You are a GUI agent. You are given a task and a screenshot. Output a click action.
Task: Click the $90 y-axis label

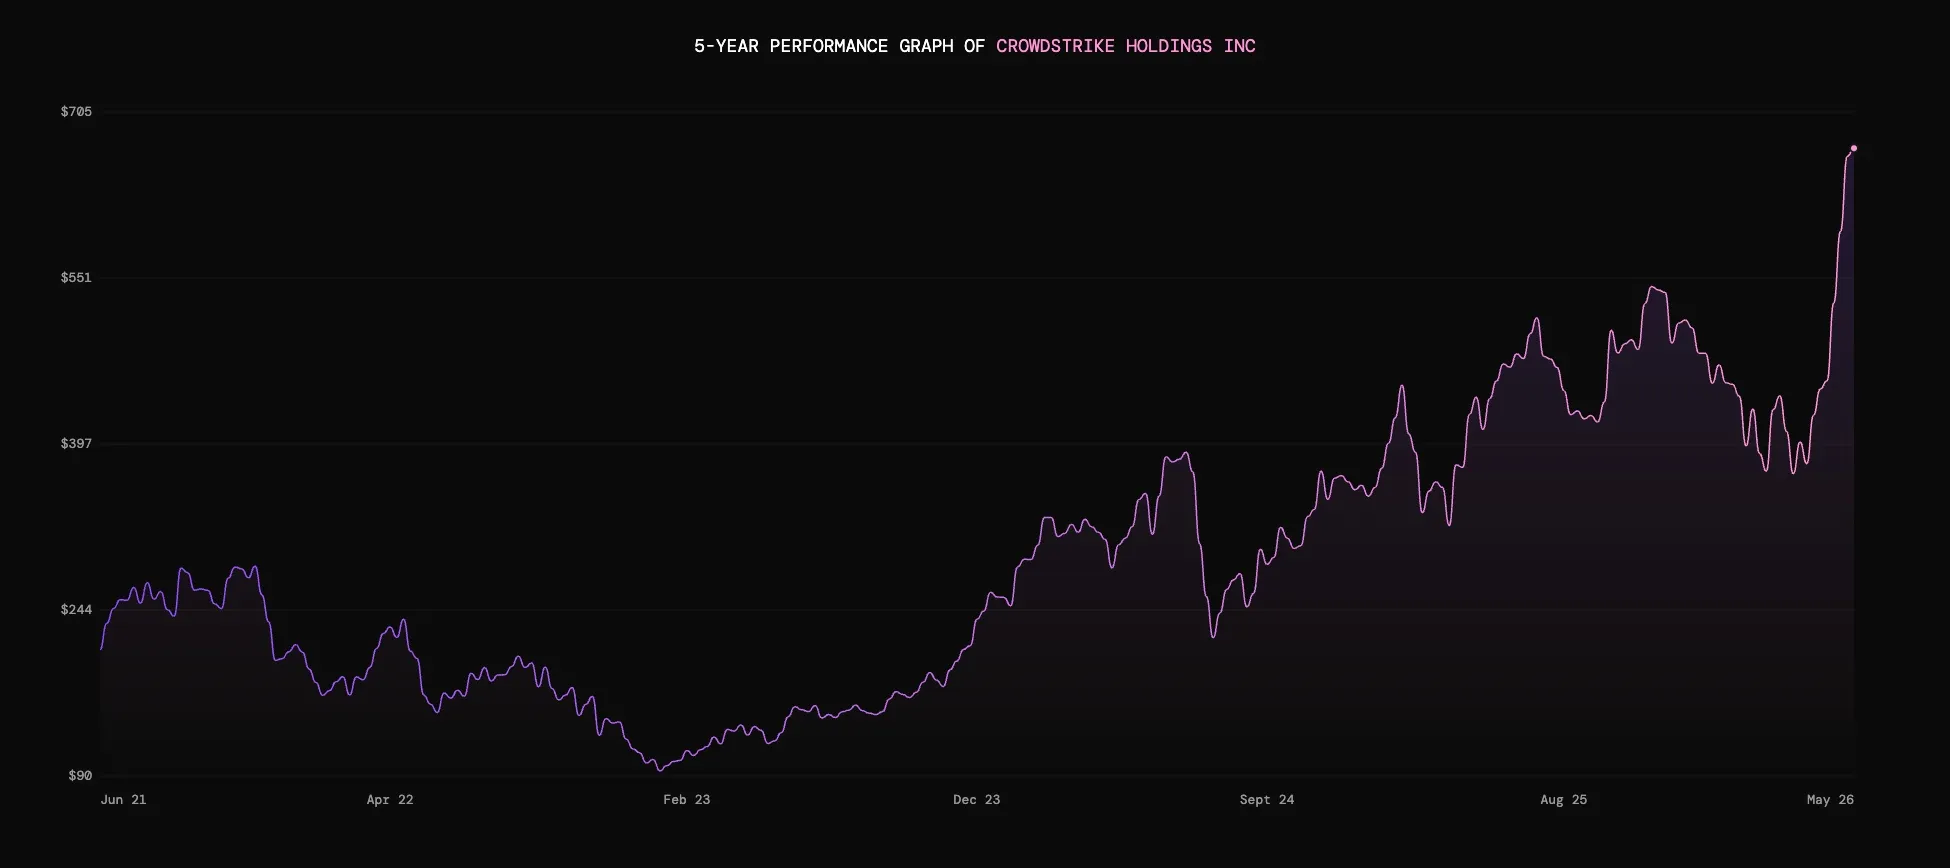pyautogui.click(x=80, y=775)
